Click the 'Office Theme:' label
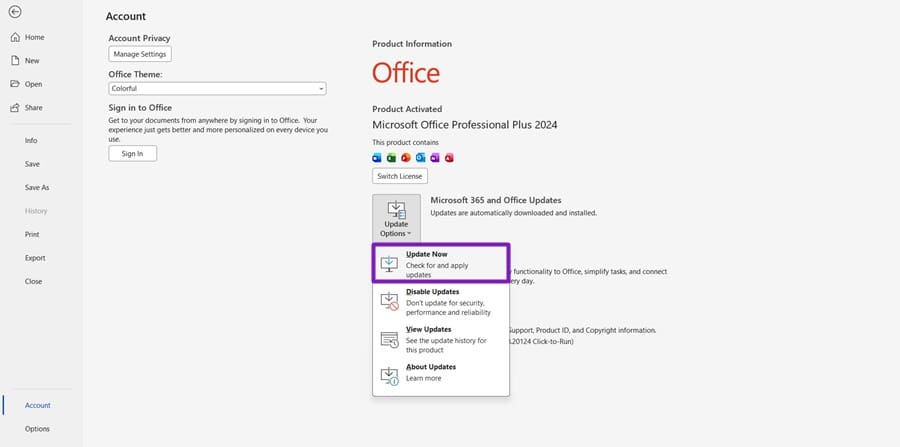 [x=135, y=75]
